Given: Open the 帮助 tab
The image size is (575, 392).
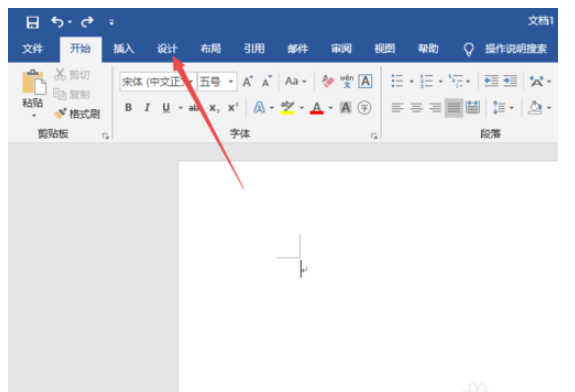Looking at the screenshot, I should [428, 48].
